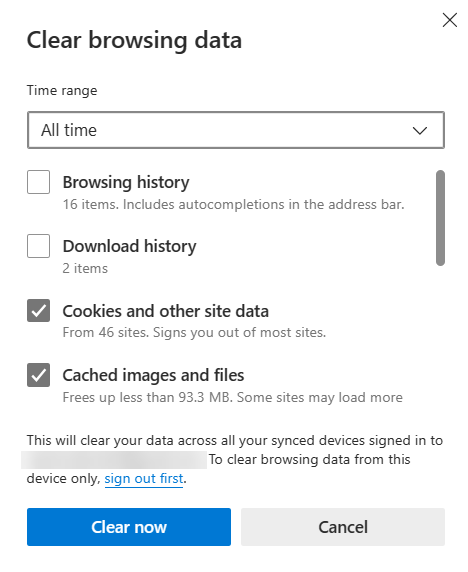468x572 pixels.
Task: Click the Cached images and files label
Action: pos(153,375)
